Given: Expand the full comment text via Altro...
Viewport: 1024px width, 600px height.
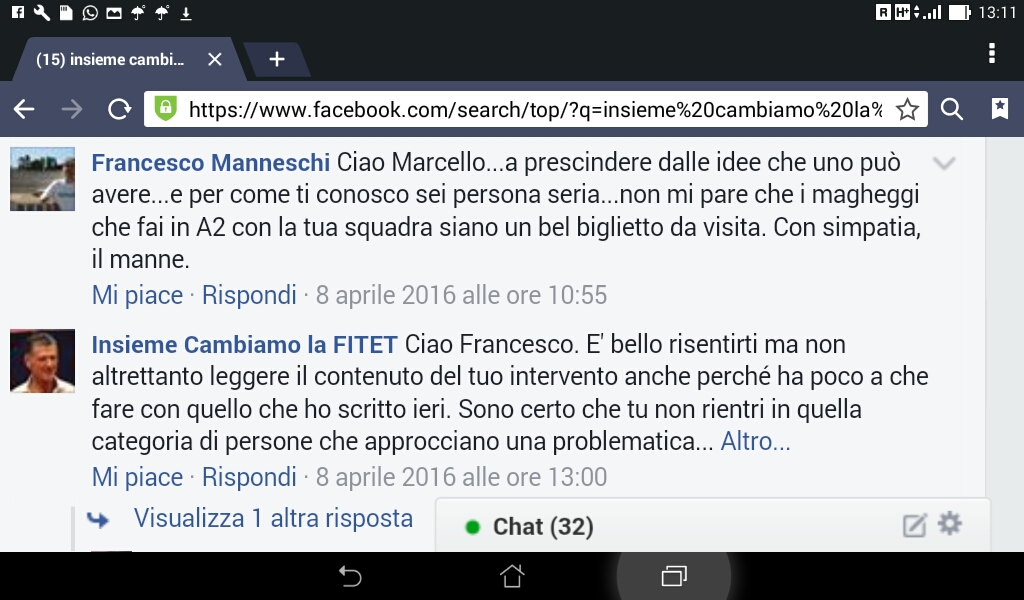Looking at the screenshot, I should [x=756, y=442].
